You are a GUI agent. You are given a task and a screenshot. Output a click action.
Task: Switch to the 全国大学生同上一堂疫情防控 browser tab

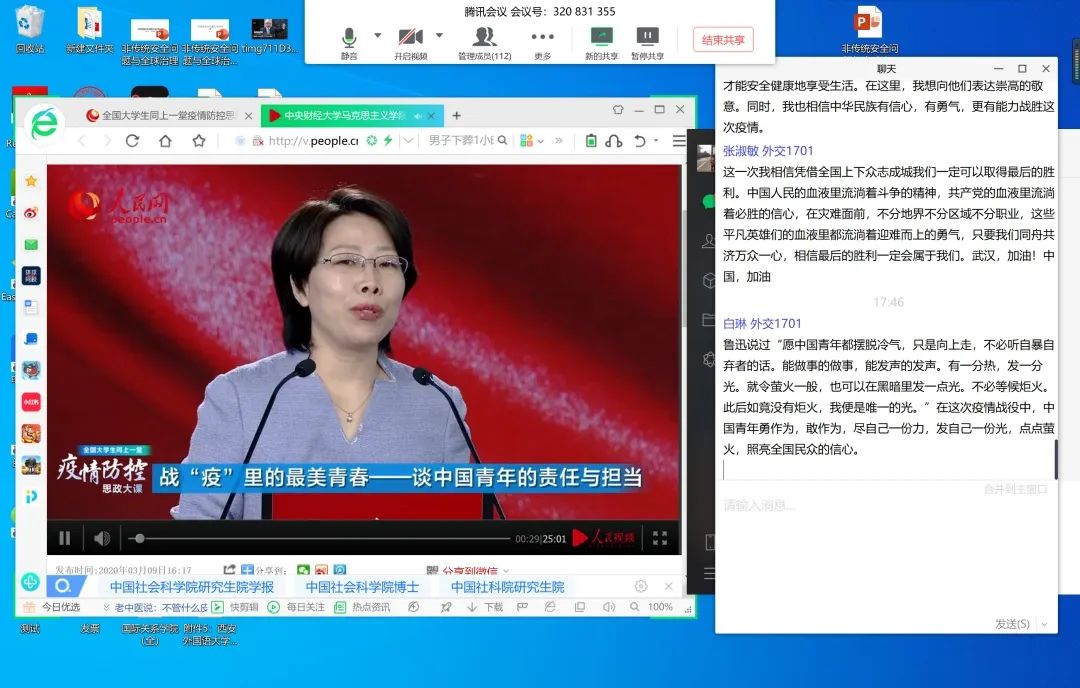point(165,115)
